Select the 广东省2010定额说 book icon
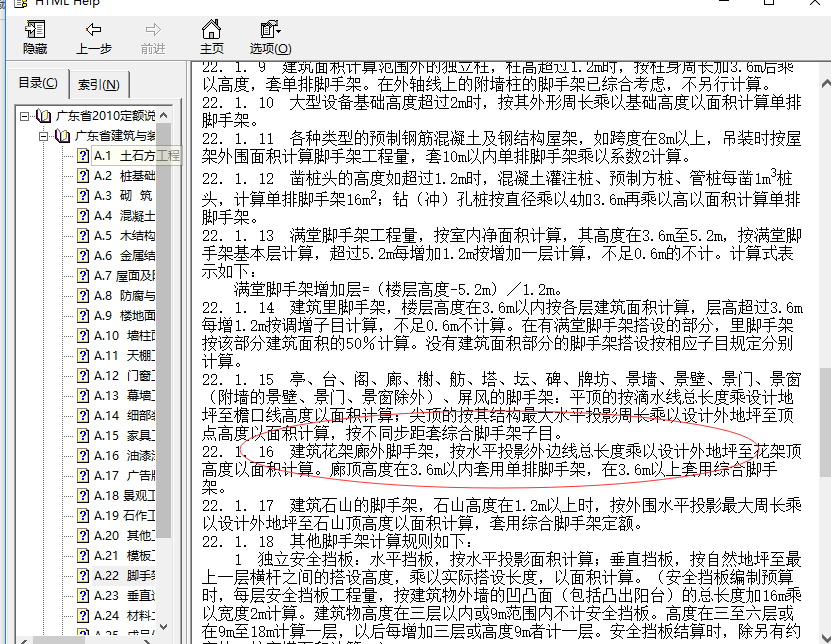 43,116
